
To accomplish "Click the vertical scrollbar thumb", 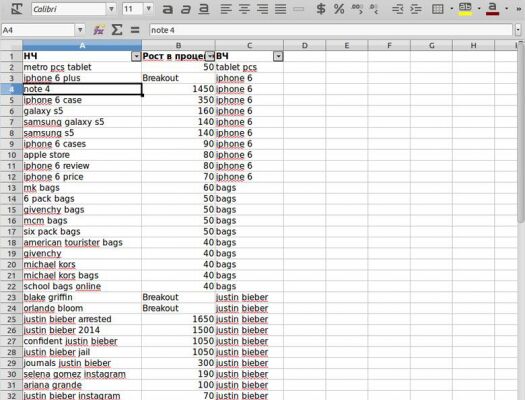I will tap(520, 132).
